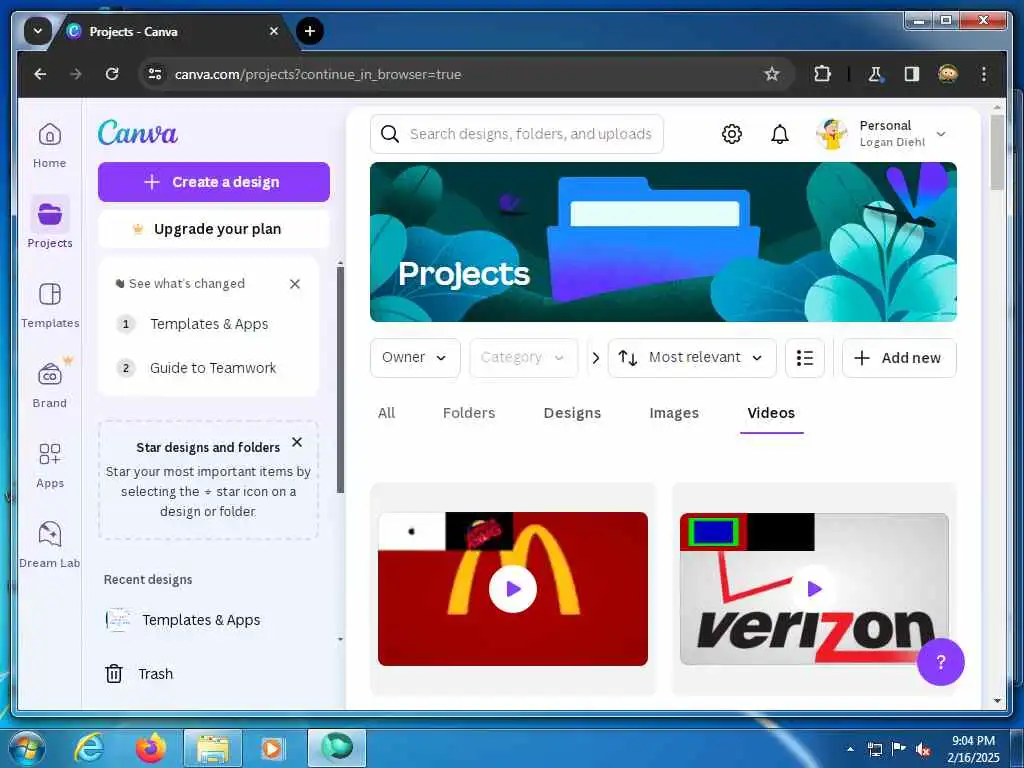This screenshot has width=1024, height=768.
Task: Select the Videos tab
Action: pyautogui.click(x=771, y=413)
